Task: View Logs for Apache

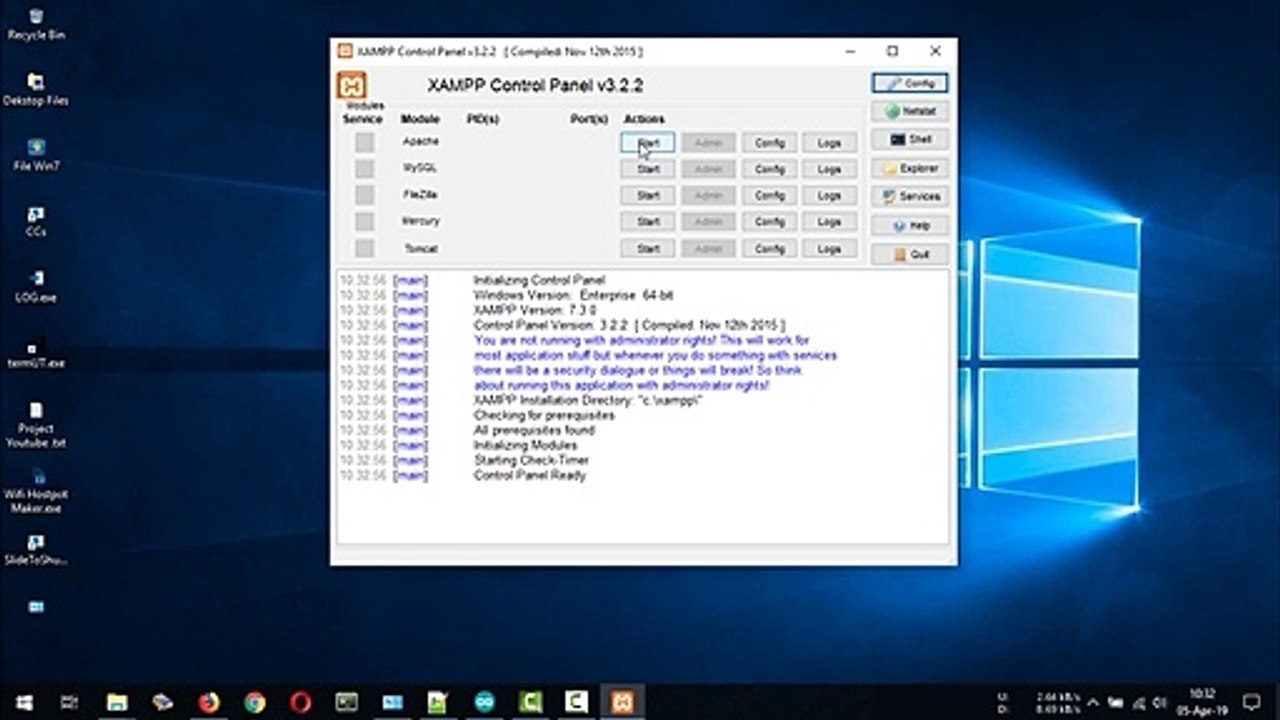Action: coord(830,143)
